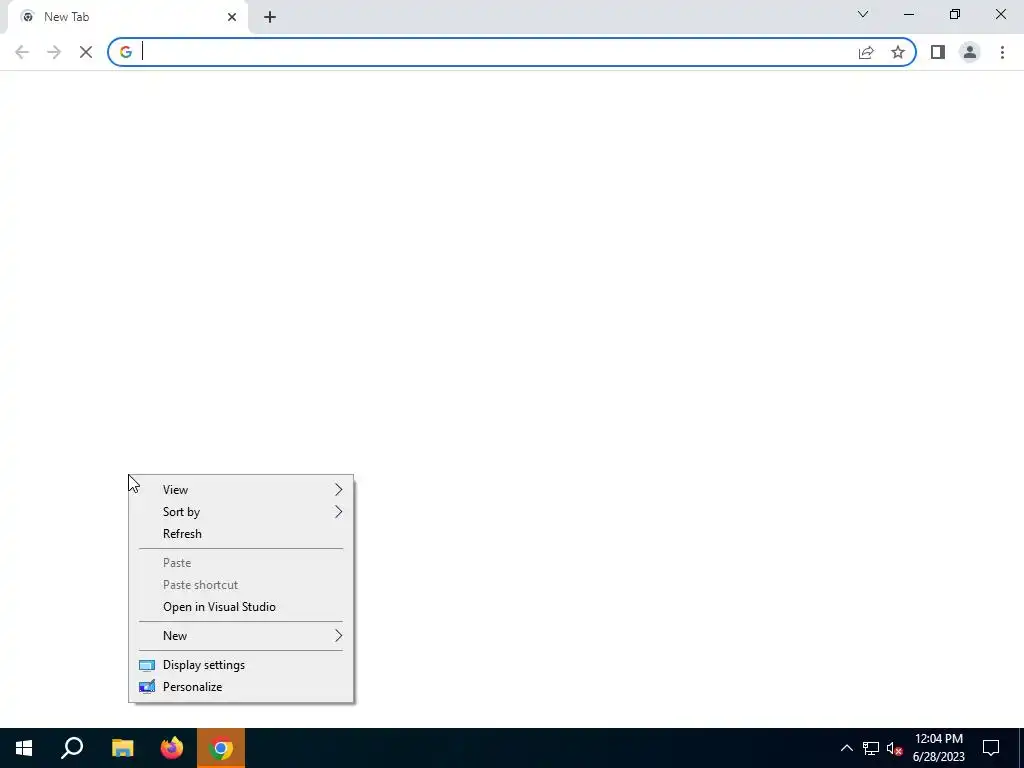Expand the New submenu
Screen dimensions: 1024x768
[242, 636]
